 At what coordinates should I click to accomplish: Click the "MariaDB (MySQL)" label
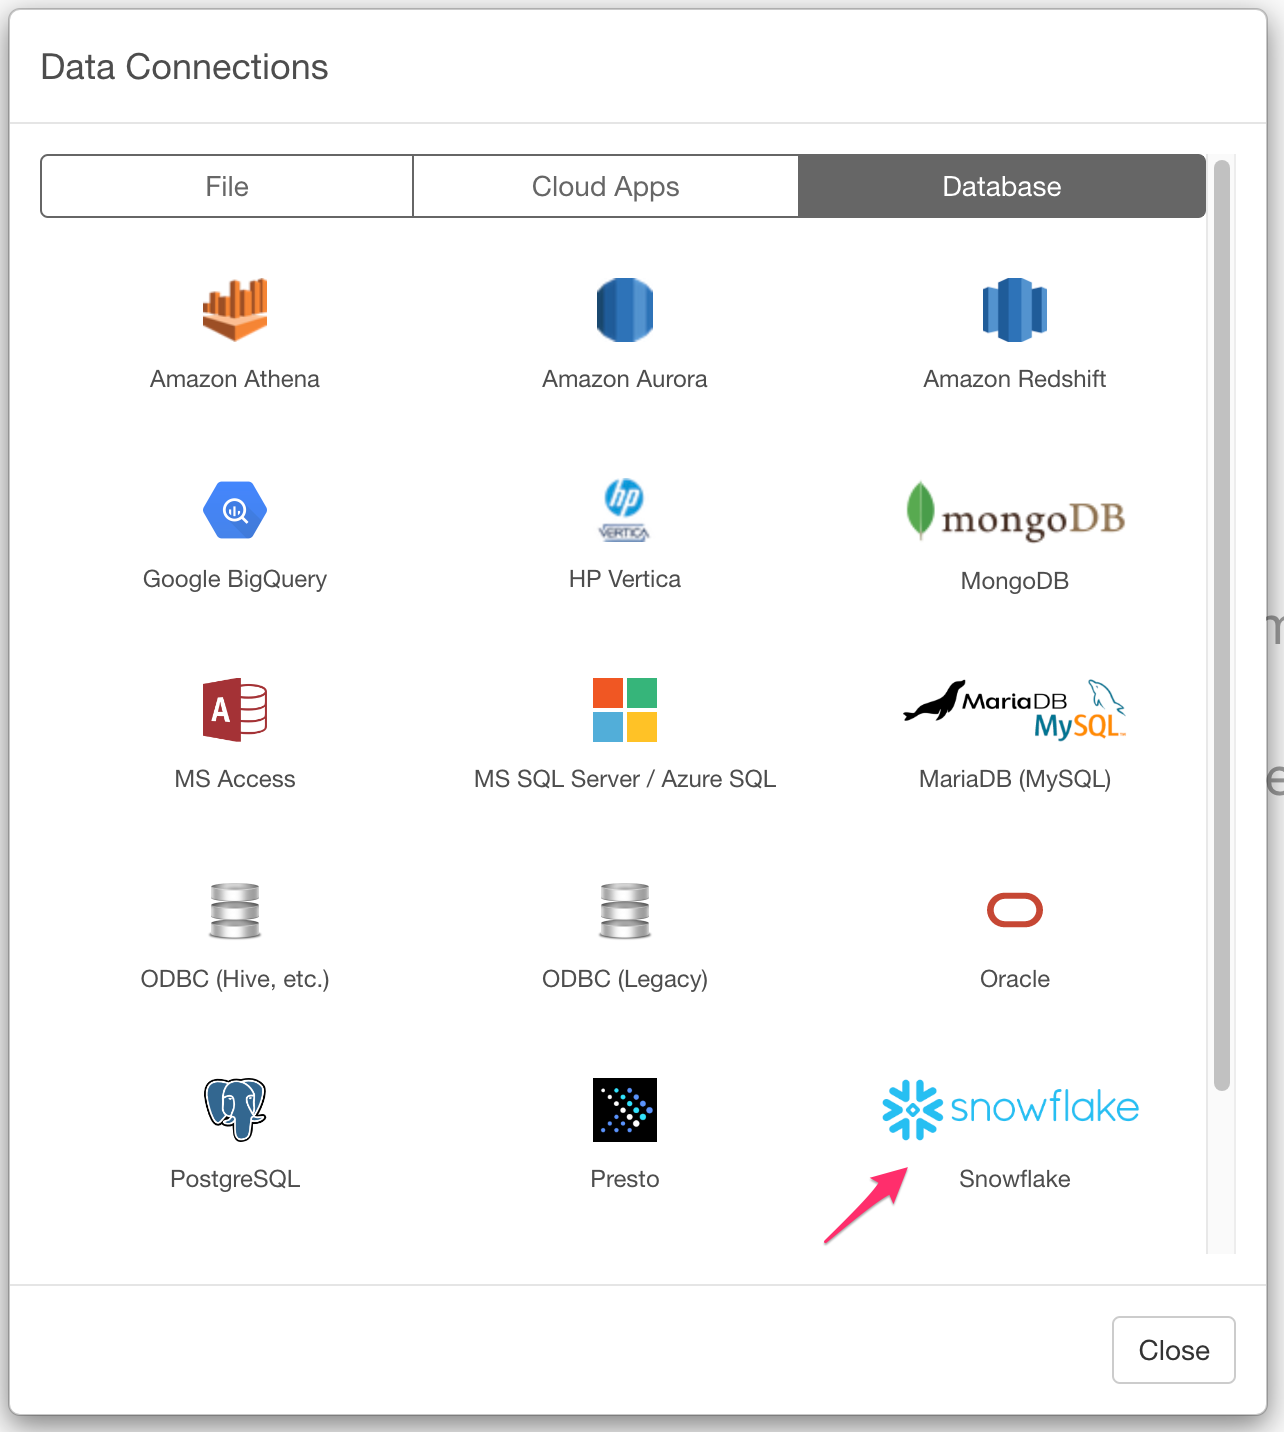pos(1015,779)
